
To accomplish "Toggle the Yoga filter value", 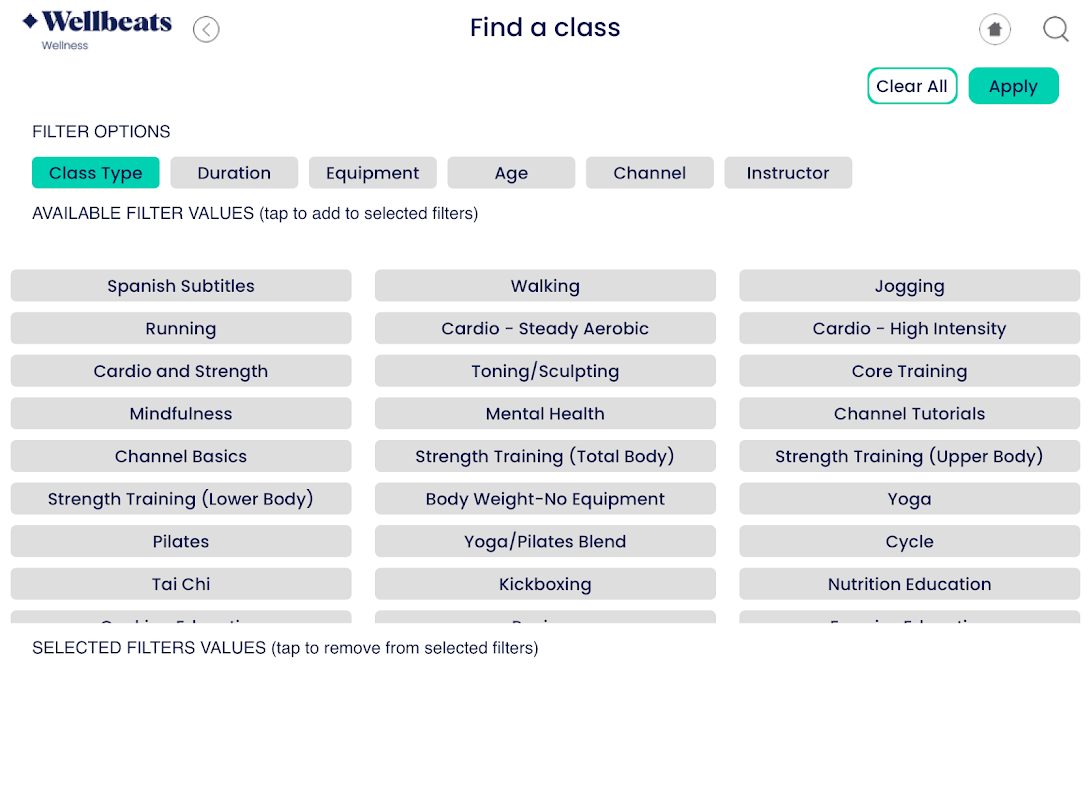I will tap(909, 499).
